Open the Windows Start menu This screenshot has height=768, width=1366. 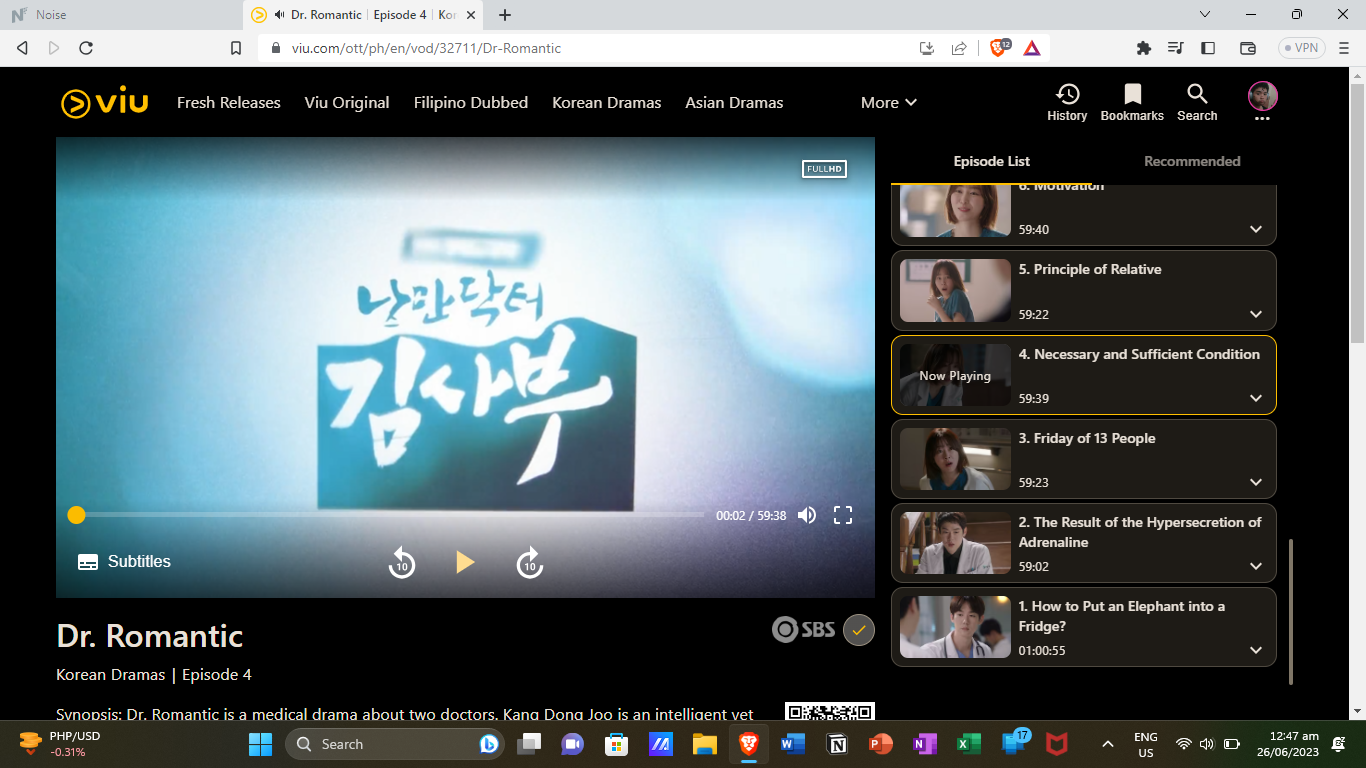260,744
